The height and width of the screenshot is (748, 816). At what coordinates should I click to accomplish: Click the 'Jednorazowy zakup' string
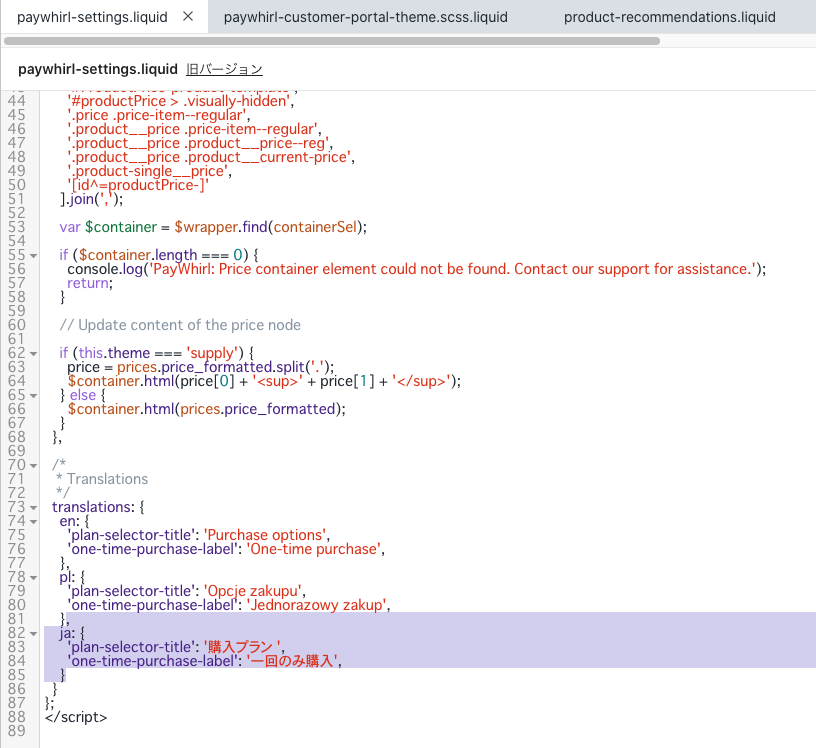316,605
